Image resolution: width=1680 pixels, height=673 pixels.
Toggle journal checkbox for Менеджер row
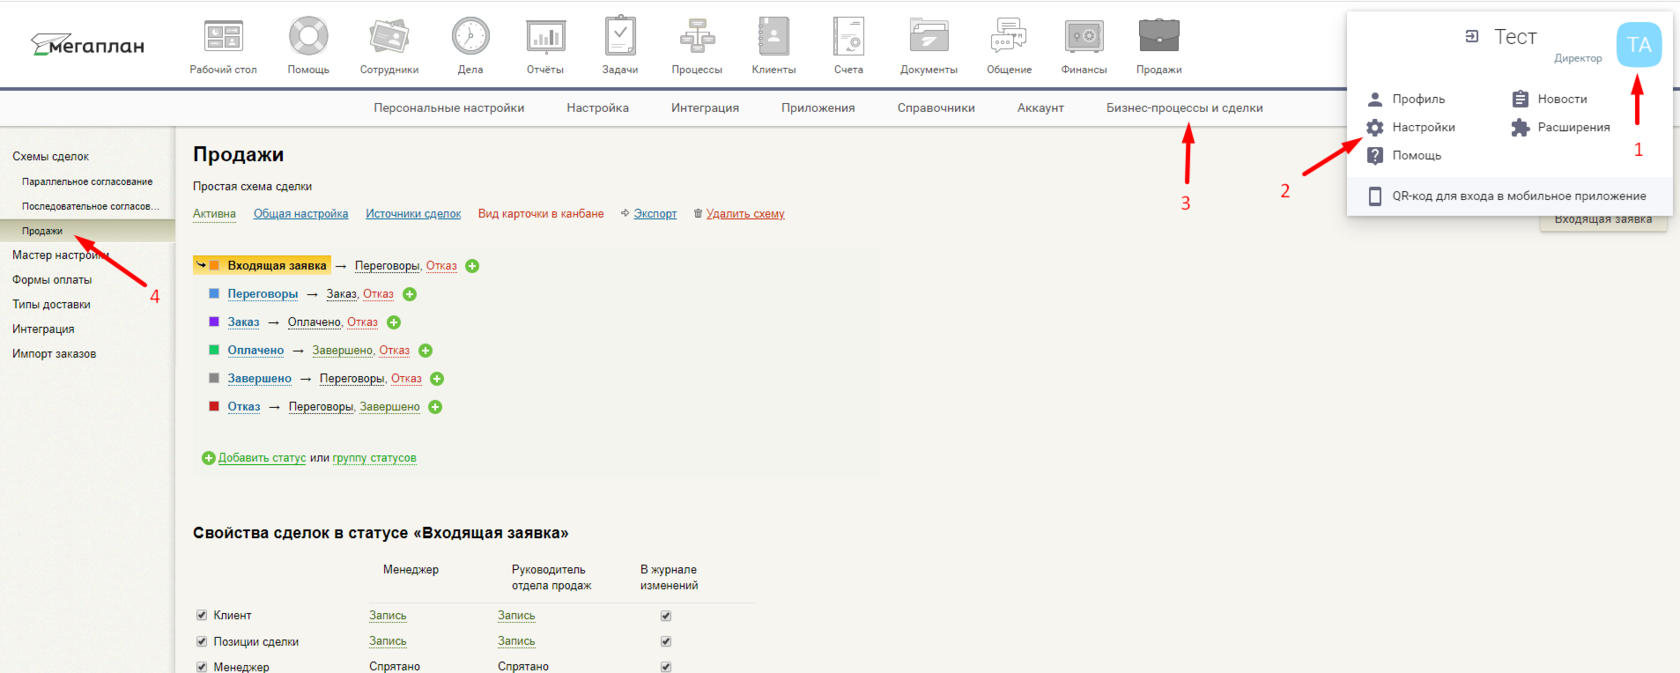click(x=666, y=666)
